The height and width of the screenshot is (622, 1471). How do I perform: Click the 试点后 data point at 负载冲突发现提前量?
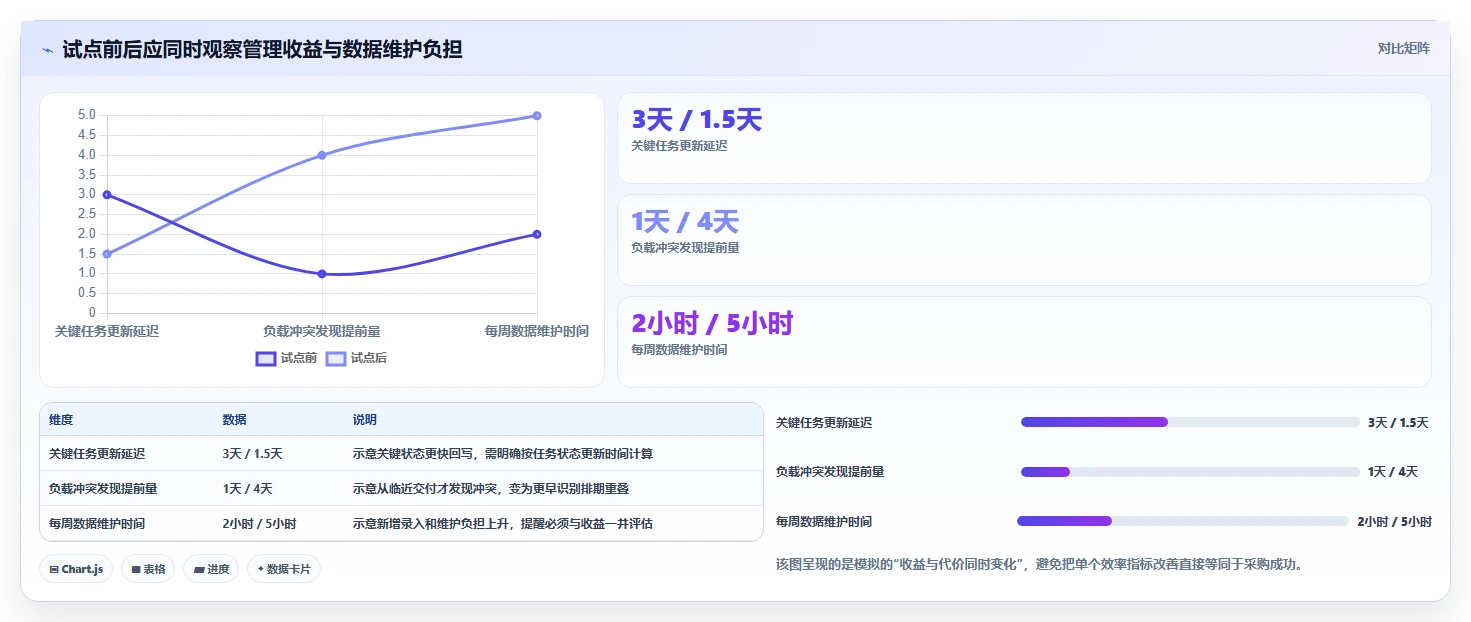[x=322, y=155]
